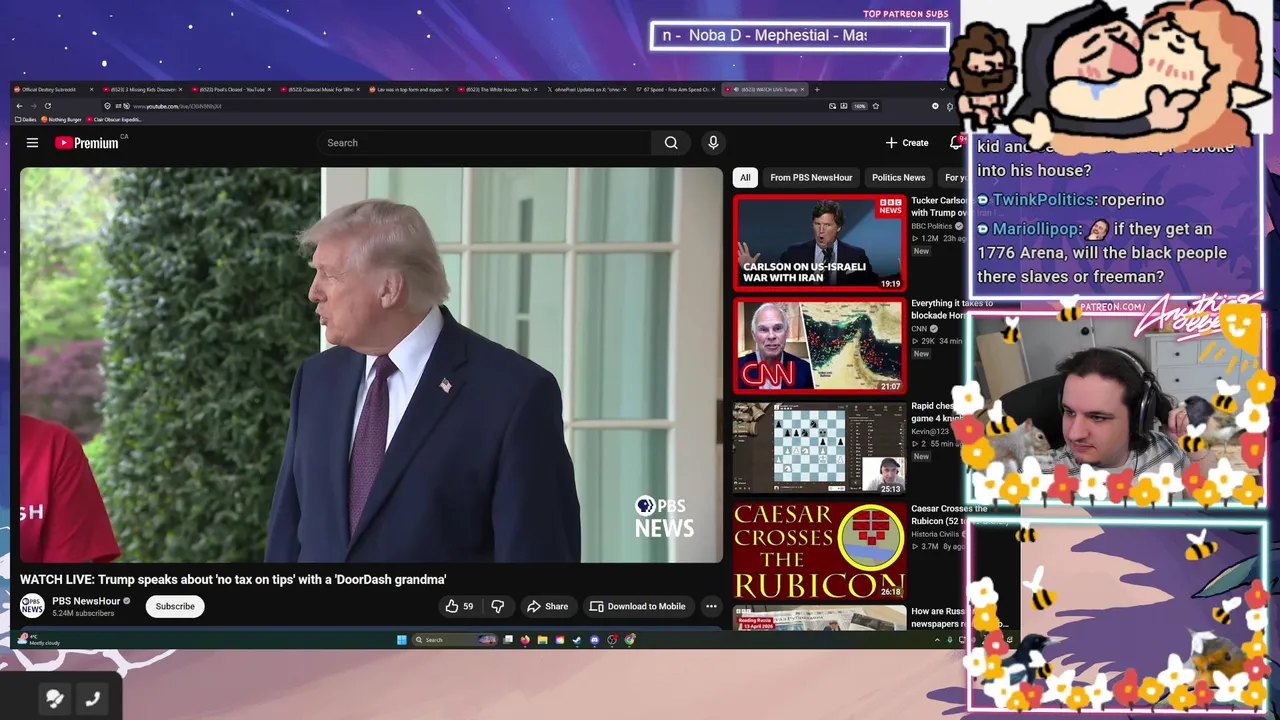Click Windows taskbar Search box

(457, 640)
